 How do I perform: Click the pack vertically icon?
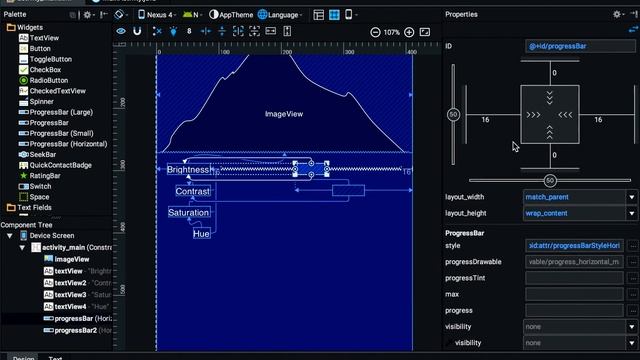[x=254, y=31]
